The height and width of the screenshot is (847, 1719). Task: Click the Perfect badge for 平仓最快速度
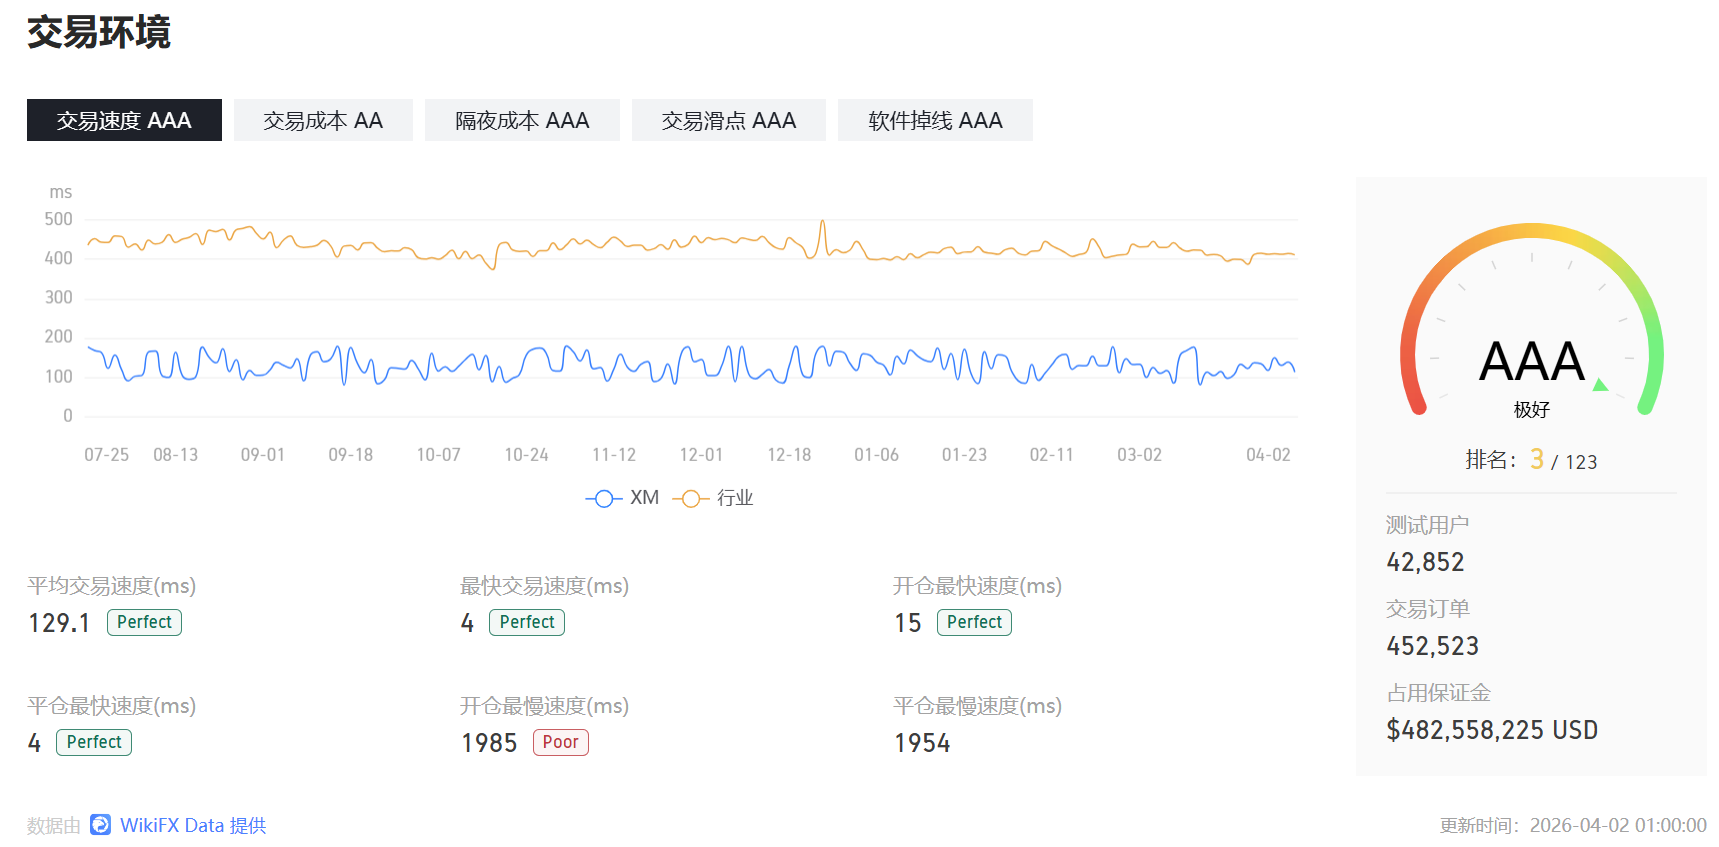coord(94,742)
